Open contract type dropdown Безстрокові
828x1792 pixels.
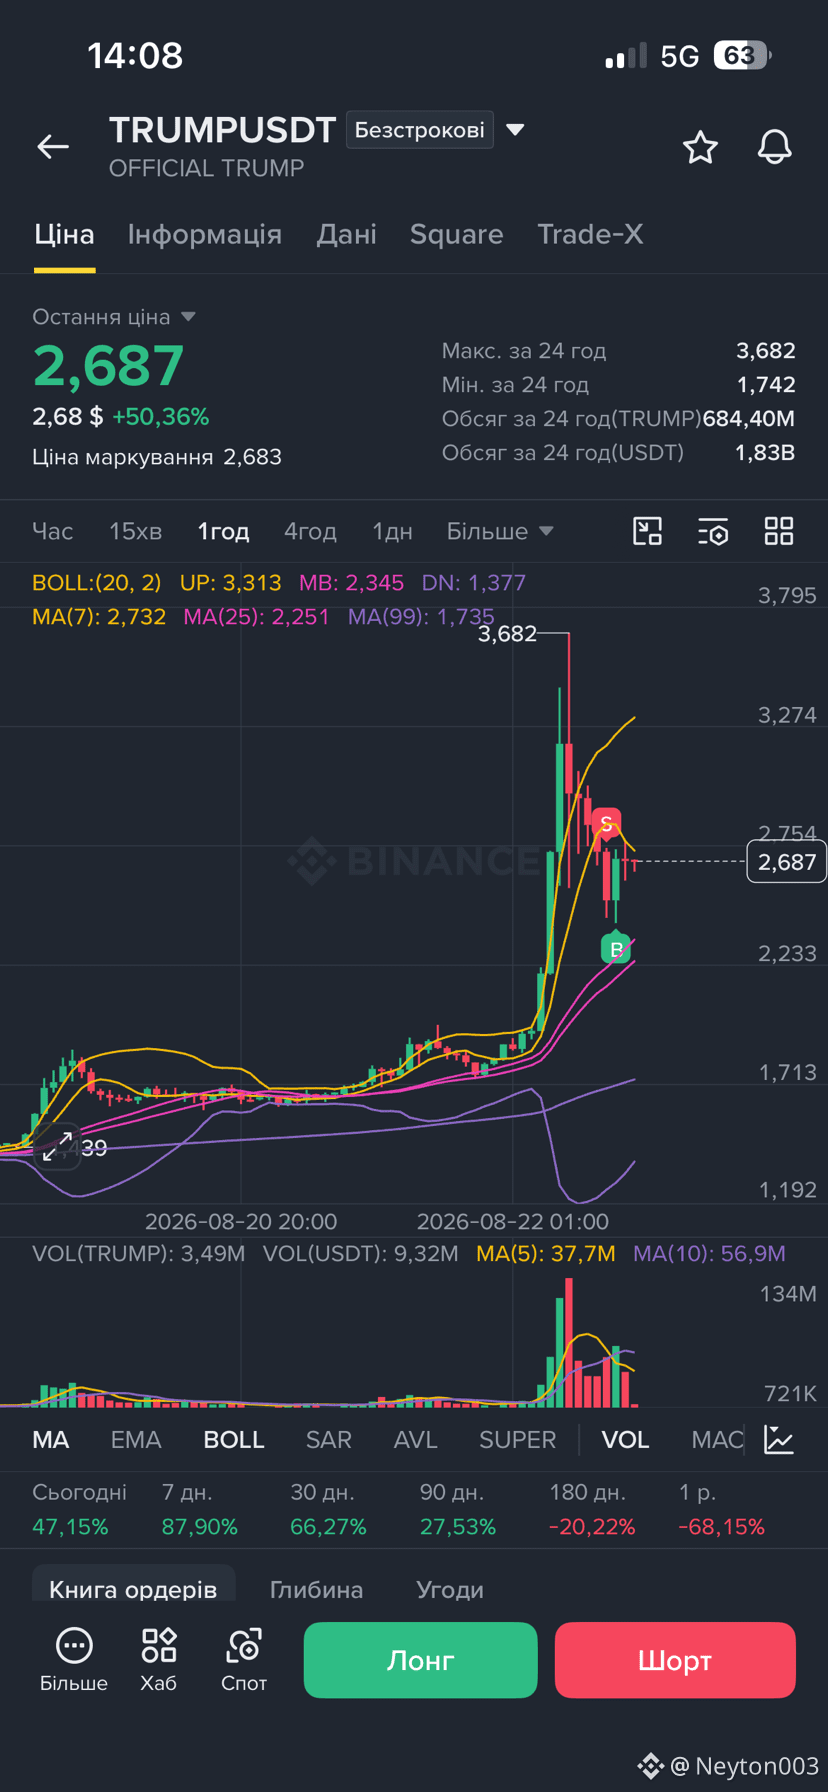[x=420, y=130]
